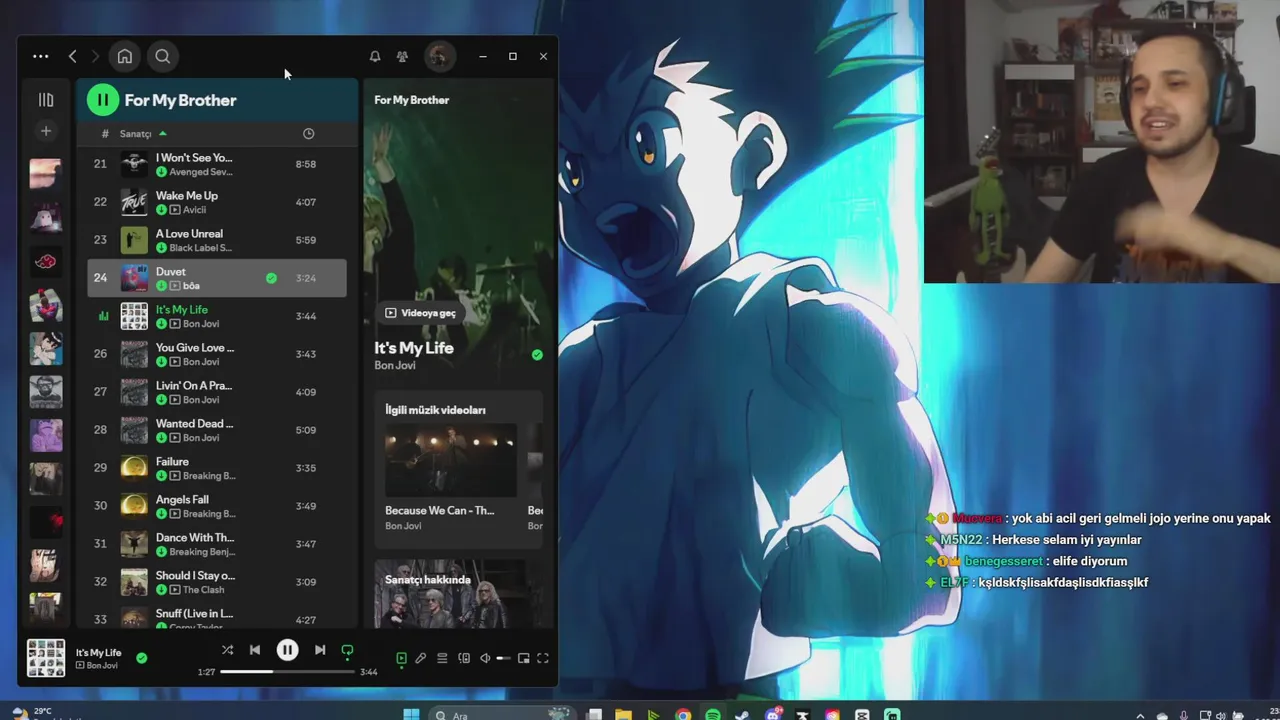Select Angels Fall track row
Screen dimensions: 1280x720
pos(217,506)
